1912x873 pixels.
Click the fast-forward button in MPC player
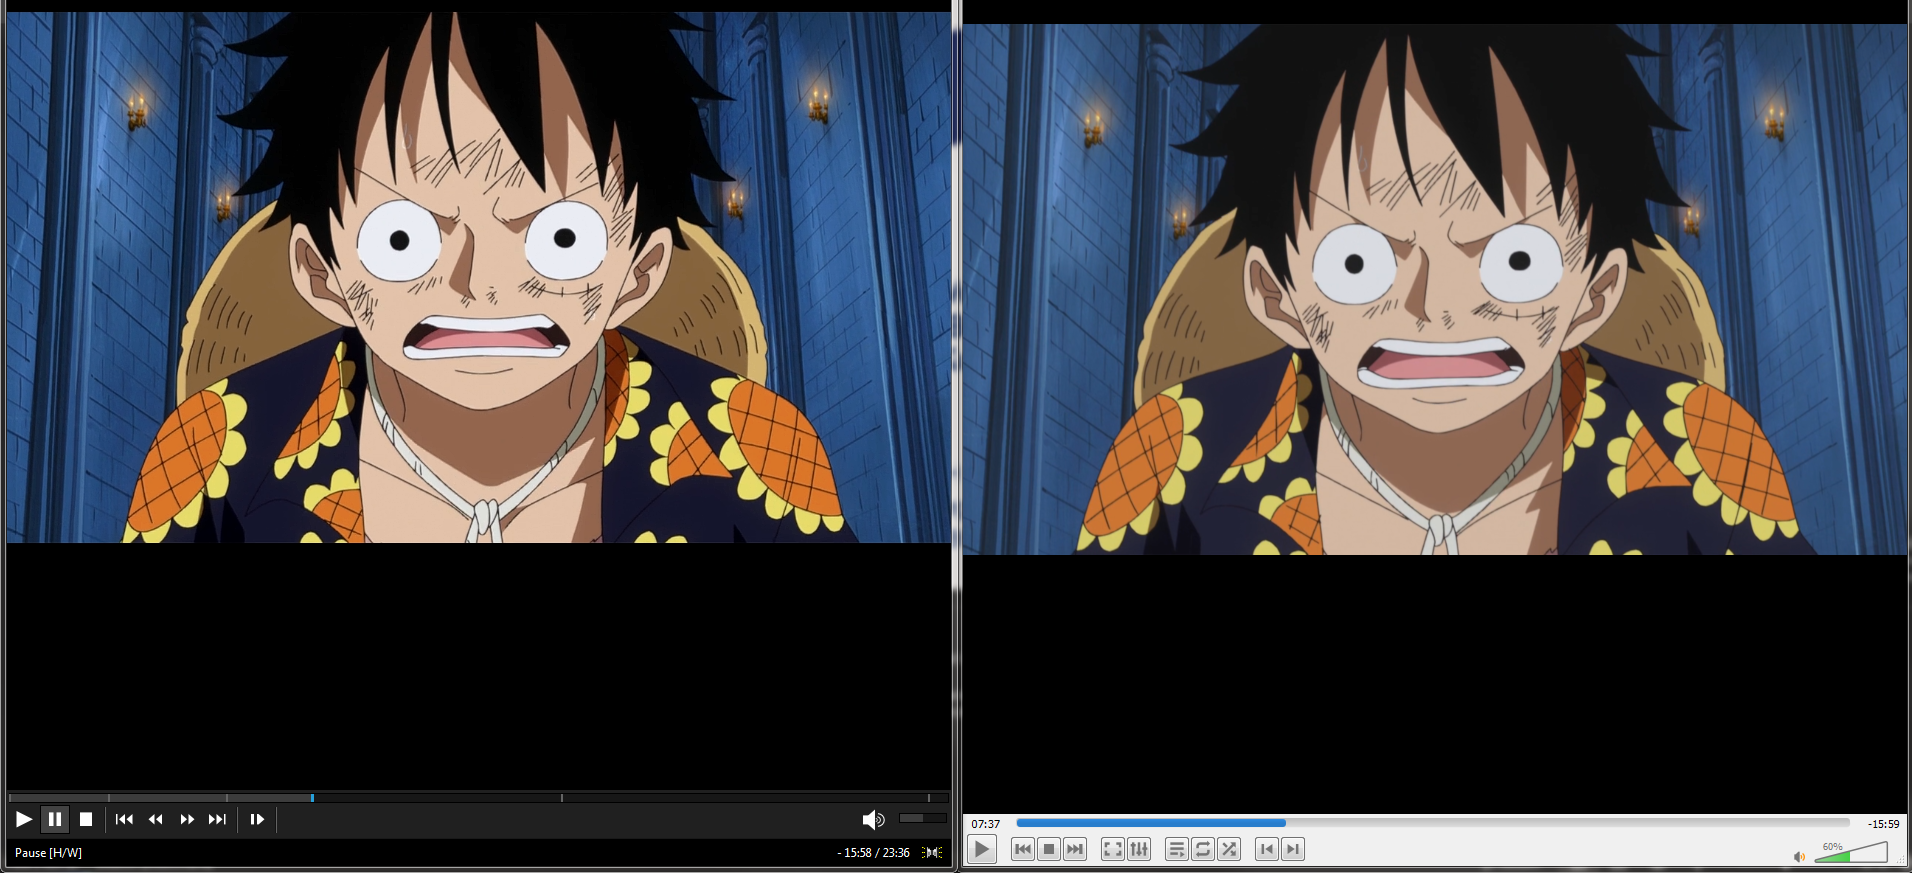[x=187, y=819]
